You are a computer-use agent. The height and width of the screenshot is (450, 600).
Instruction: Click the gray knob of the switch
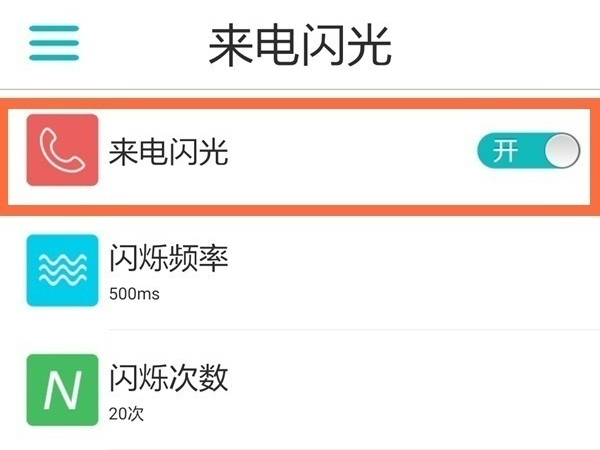coord(561,151)
